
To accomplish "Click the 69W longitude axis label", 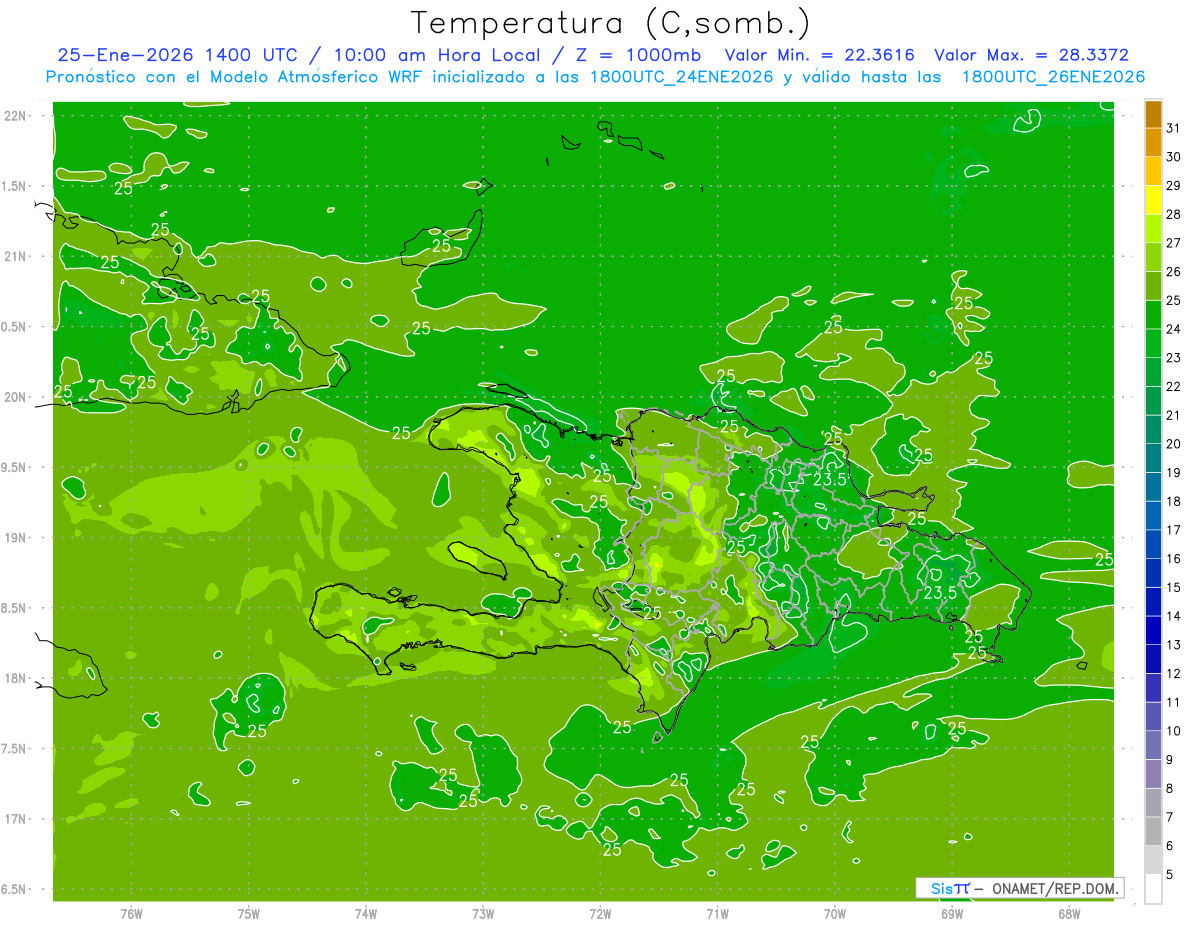I will click(952, 913).
